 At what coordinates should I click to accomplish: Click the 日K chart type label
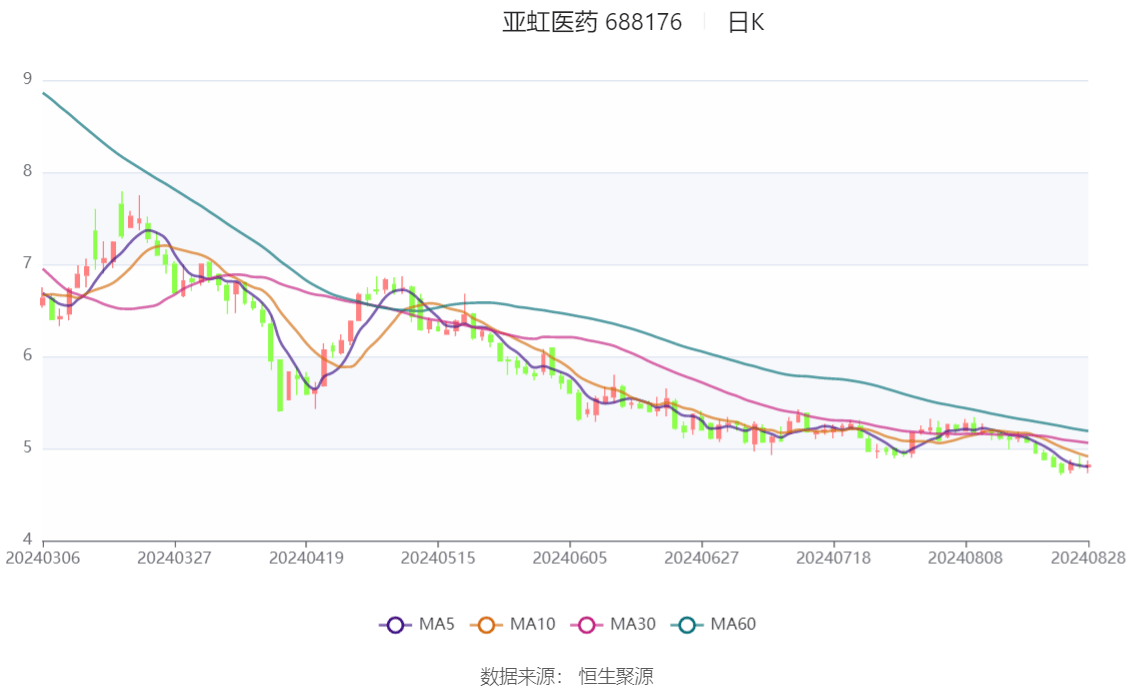(x=746, y=22)
